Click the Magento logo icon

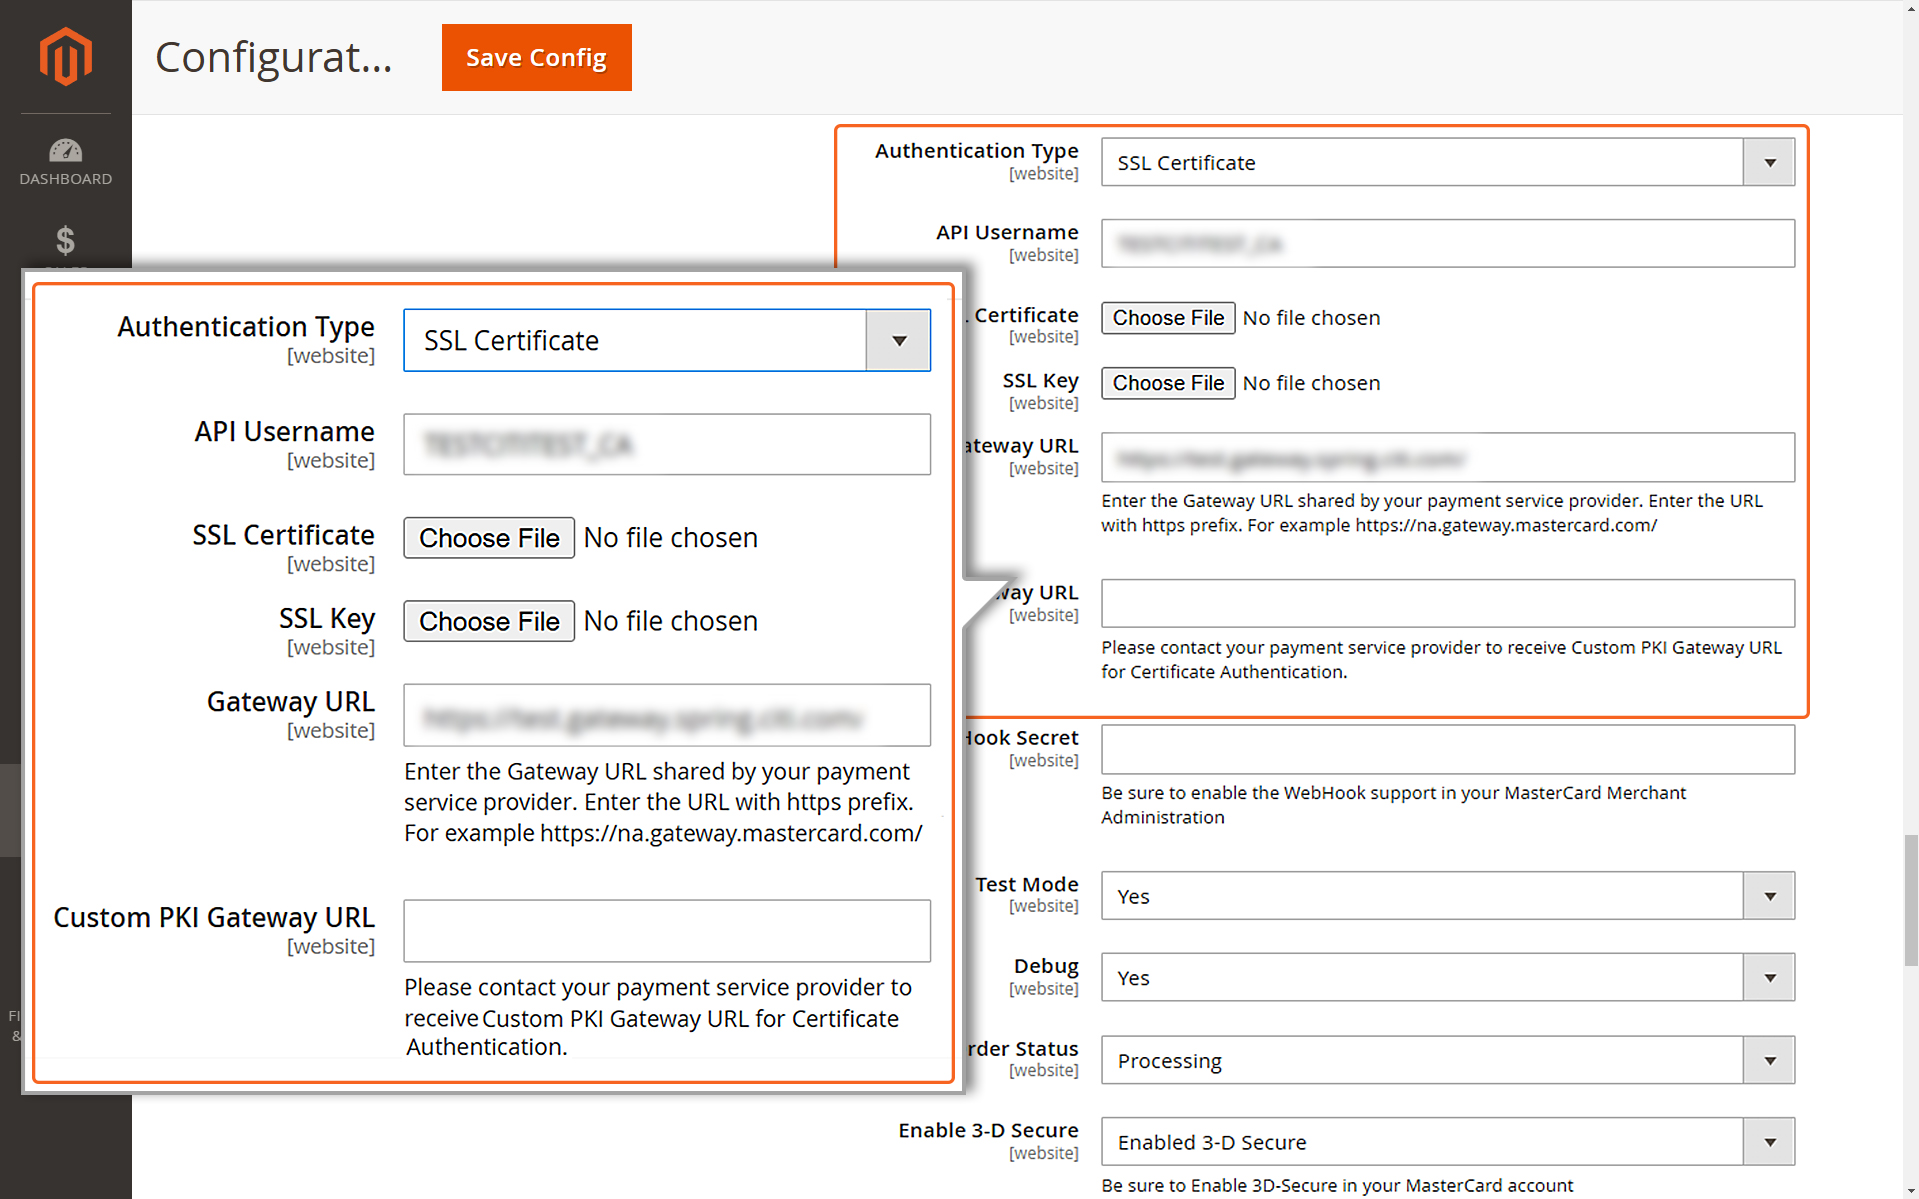[x=66, y=56]
